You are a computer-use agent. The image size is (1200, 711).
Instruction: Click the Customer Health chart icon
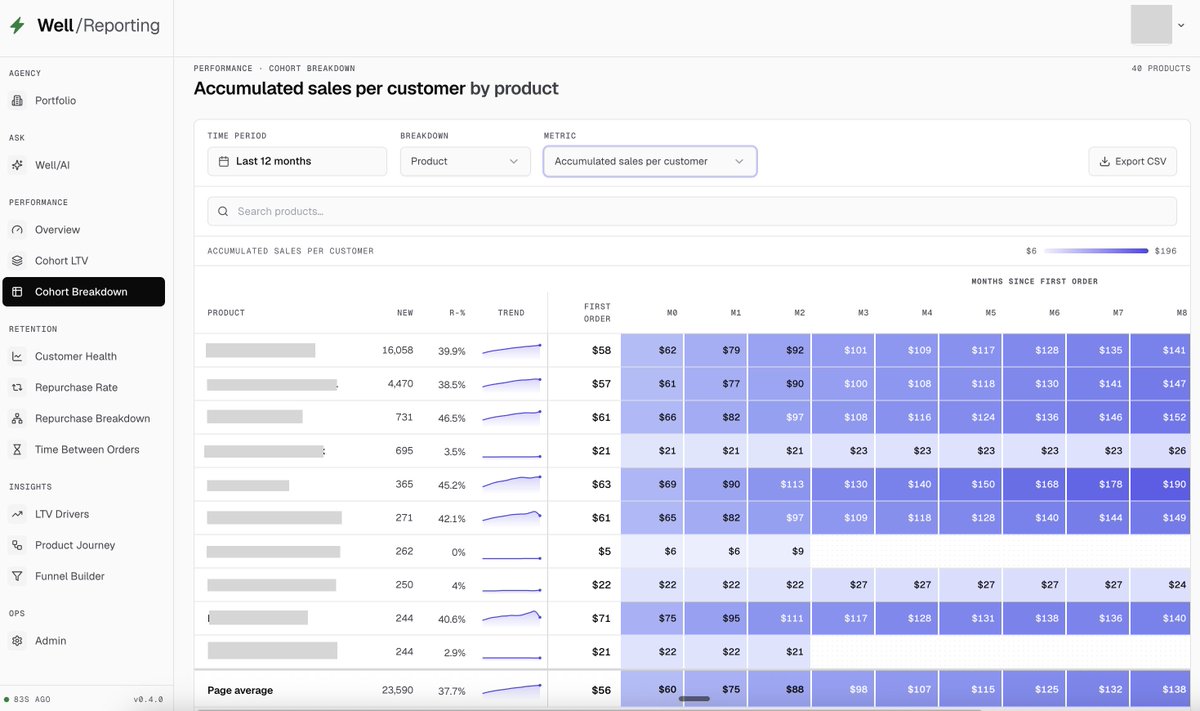click(16, 357)
